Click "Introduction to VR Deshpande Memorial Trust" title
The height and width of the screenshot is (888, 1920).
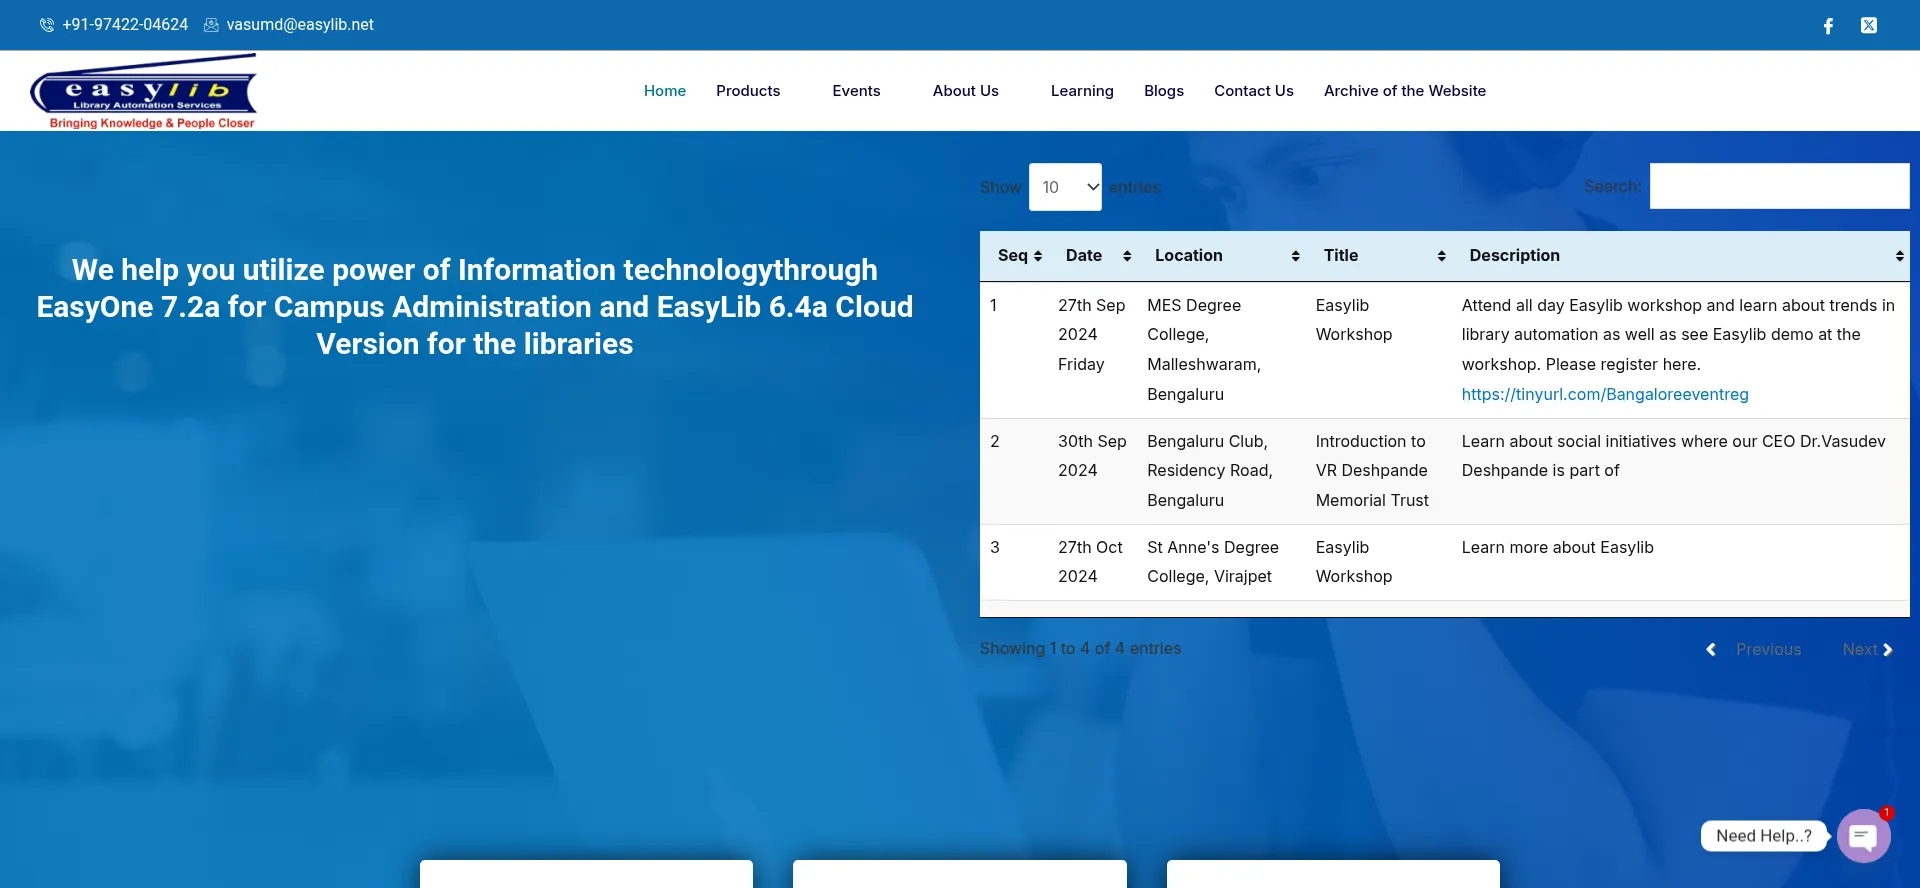click(x=1372, y=471)
